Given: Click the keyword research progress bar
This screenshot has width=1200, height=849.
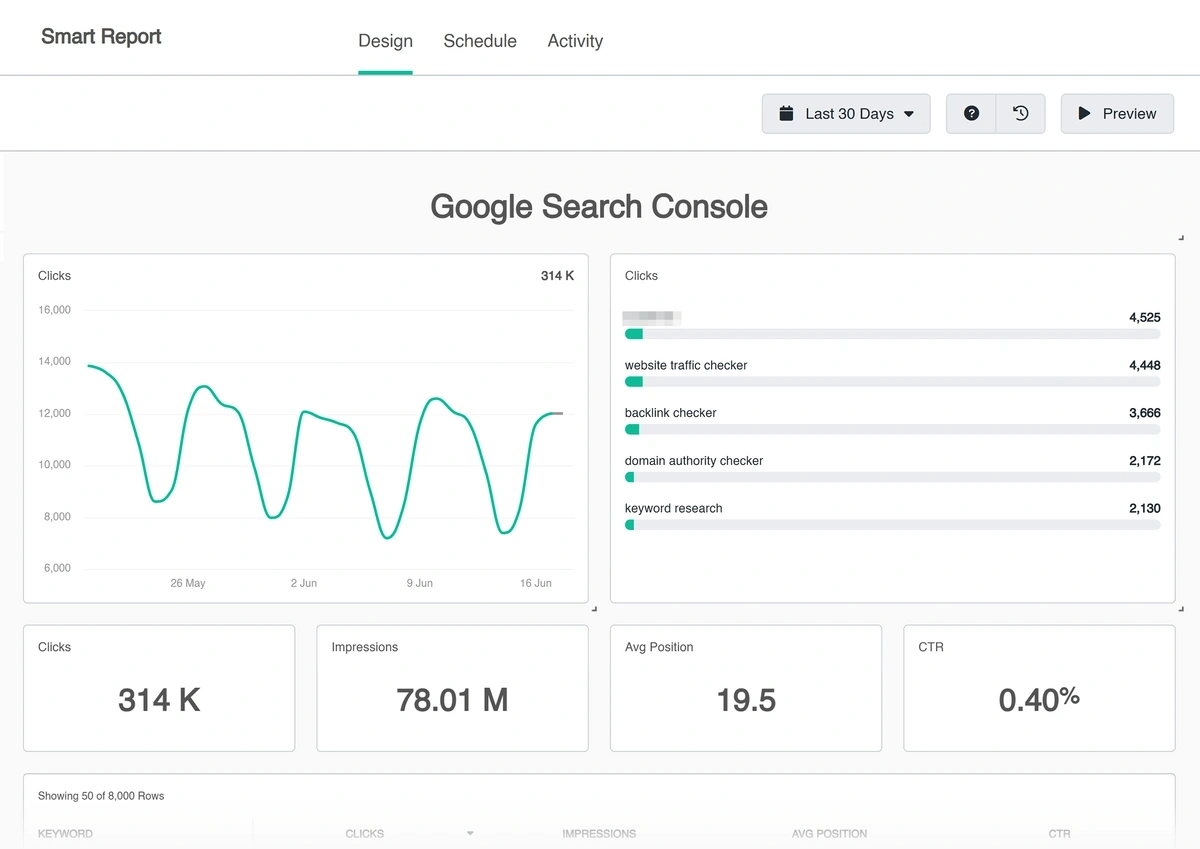Looking at the screenshot, I should pyautogui.click(x=892, y=525).
